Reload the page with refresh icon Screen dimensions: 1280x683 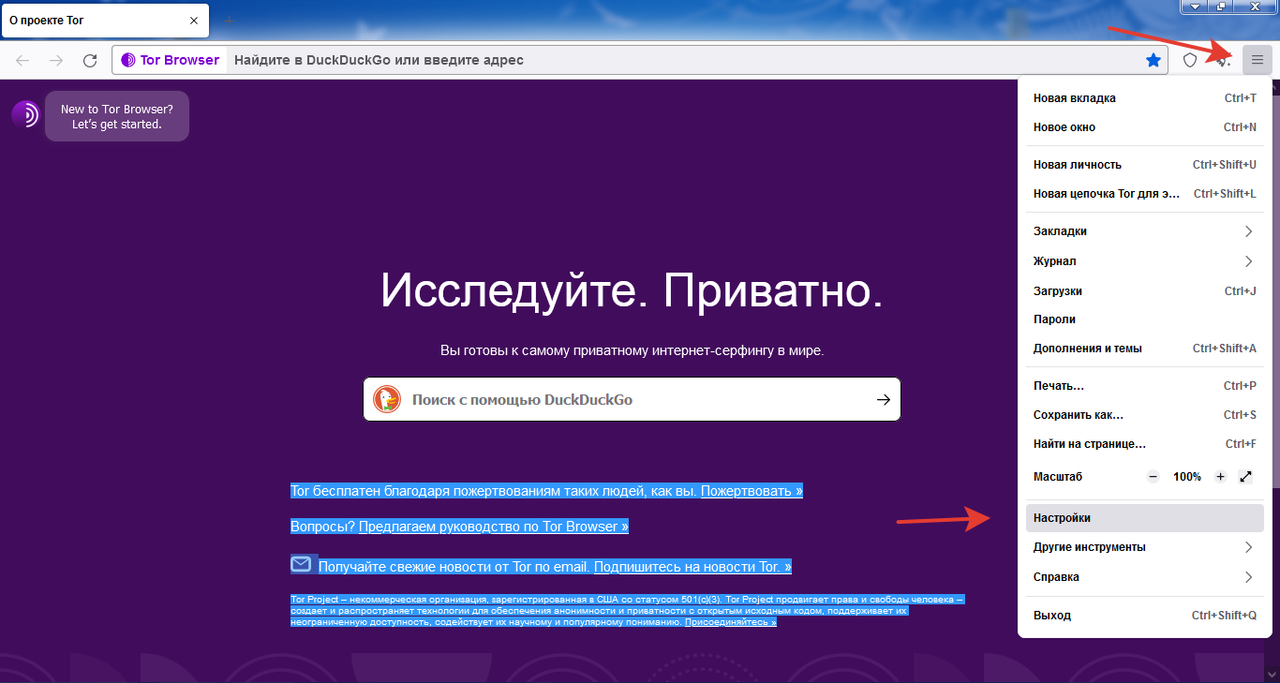[90, 60]
